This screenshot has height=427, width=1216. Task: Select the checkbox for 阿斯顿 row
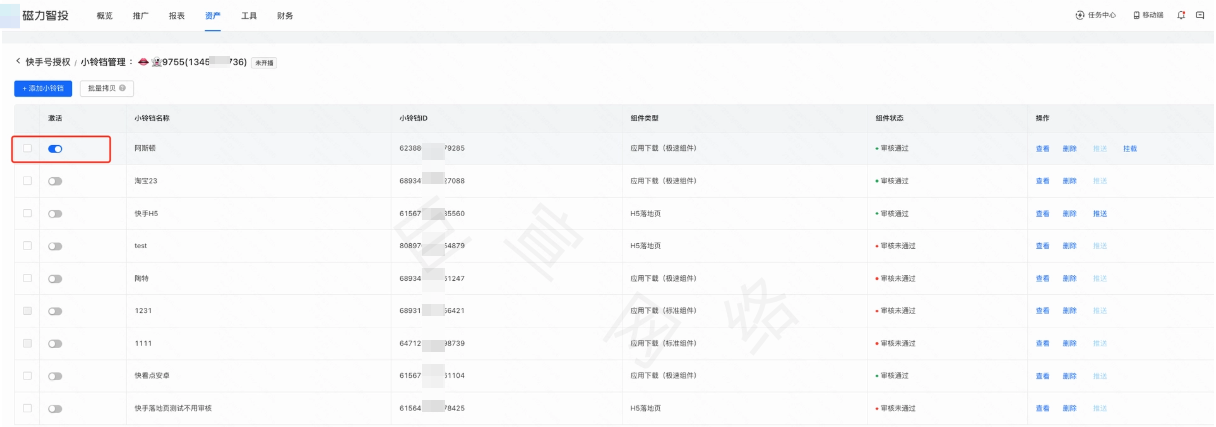27,148
